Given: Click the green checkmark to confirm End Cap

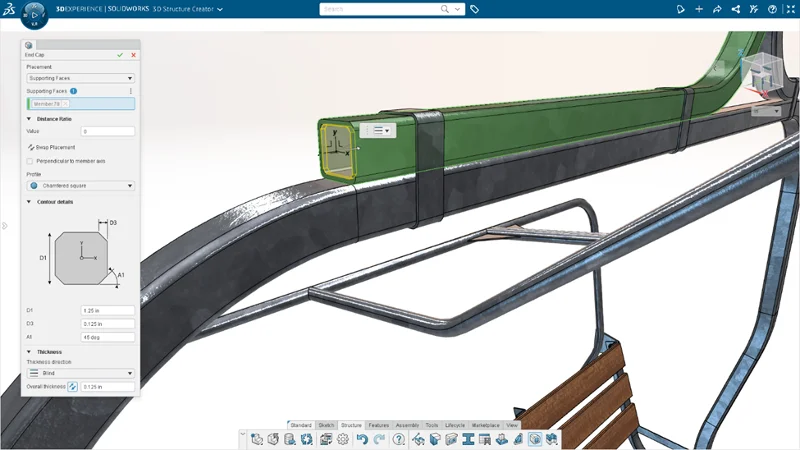Looking at the screenshot, I should coord(120,55).
